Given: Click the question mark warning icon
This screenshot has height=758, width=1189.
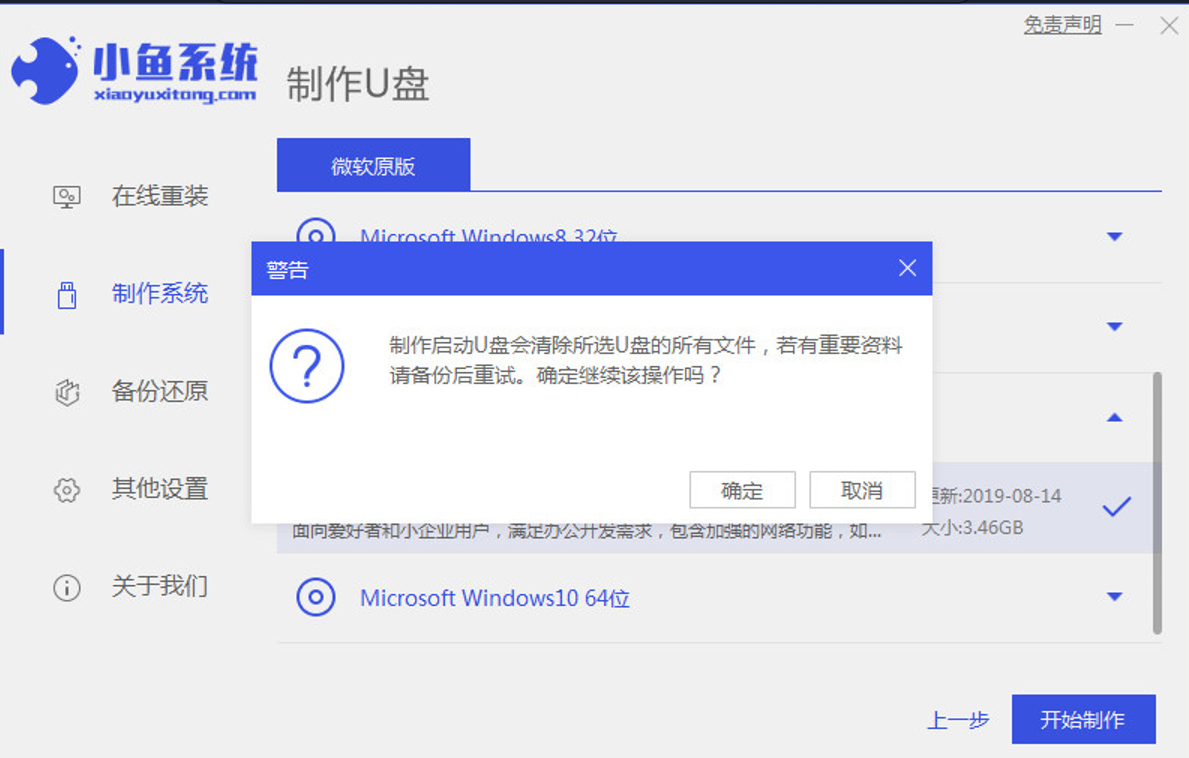Looking at the screenshot, I should coord(307,366).
